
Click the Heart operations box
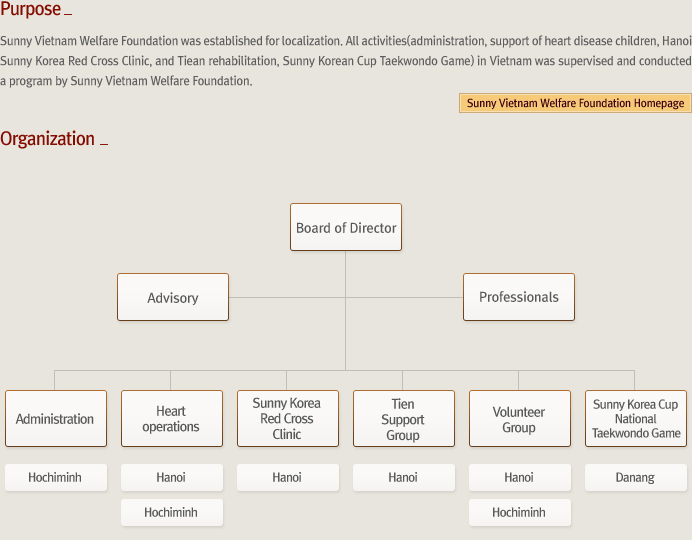point(172,418)
